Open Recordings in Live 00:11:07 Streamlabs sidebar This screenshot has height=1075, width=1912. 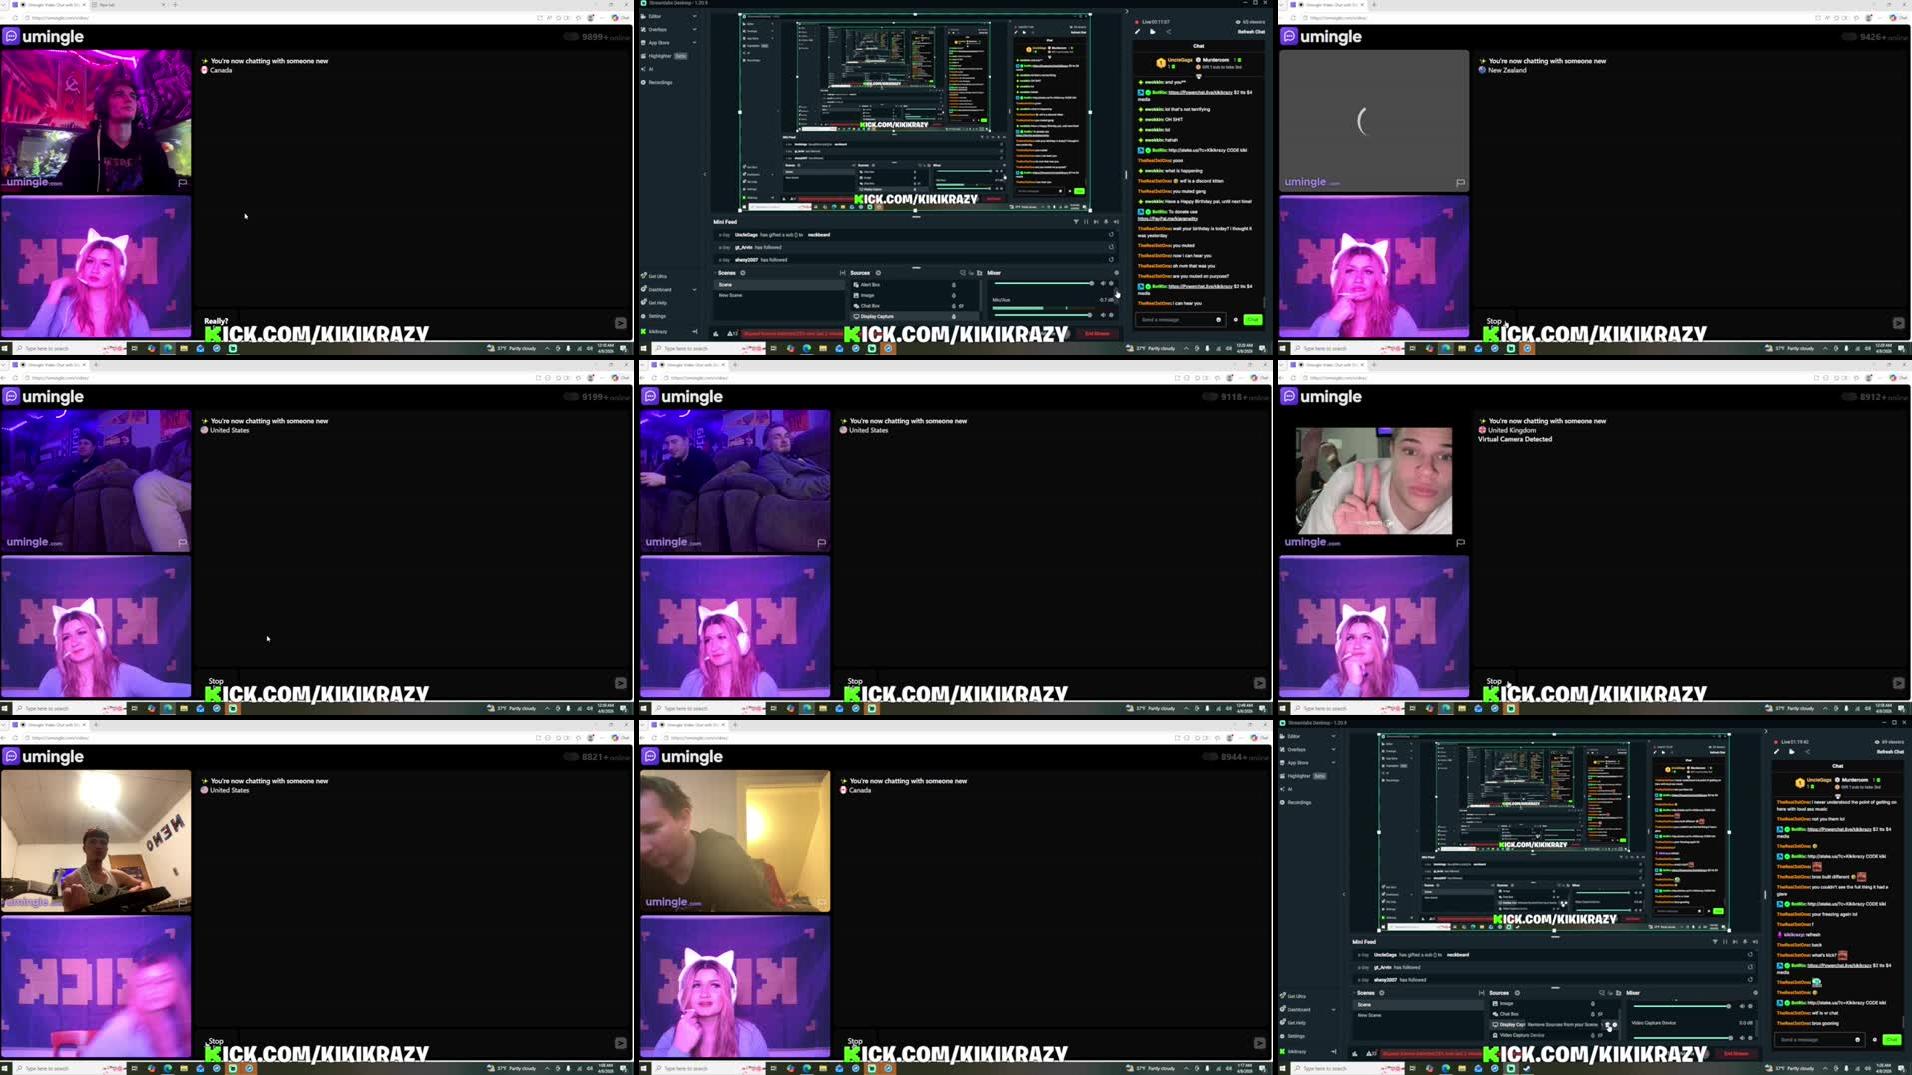pos(657,82)
